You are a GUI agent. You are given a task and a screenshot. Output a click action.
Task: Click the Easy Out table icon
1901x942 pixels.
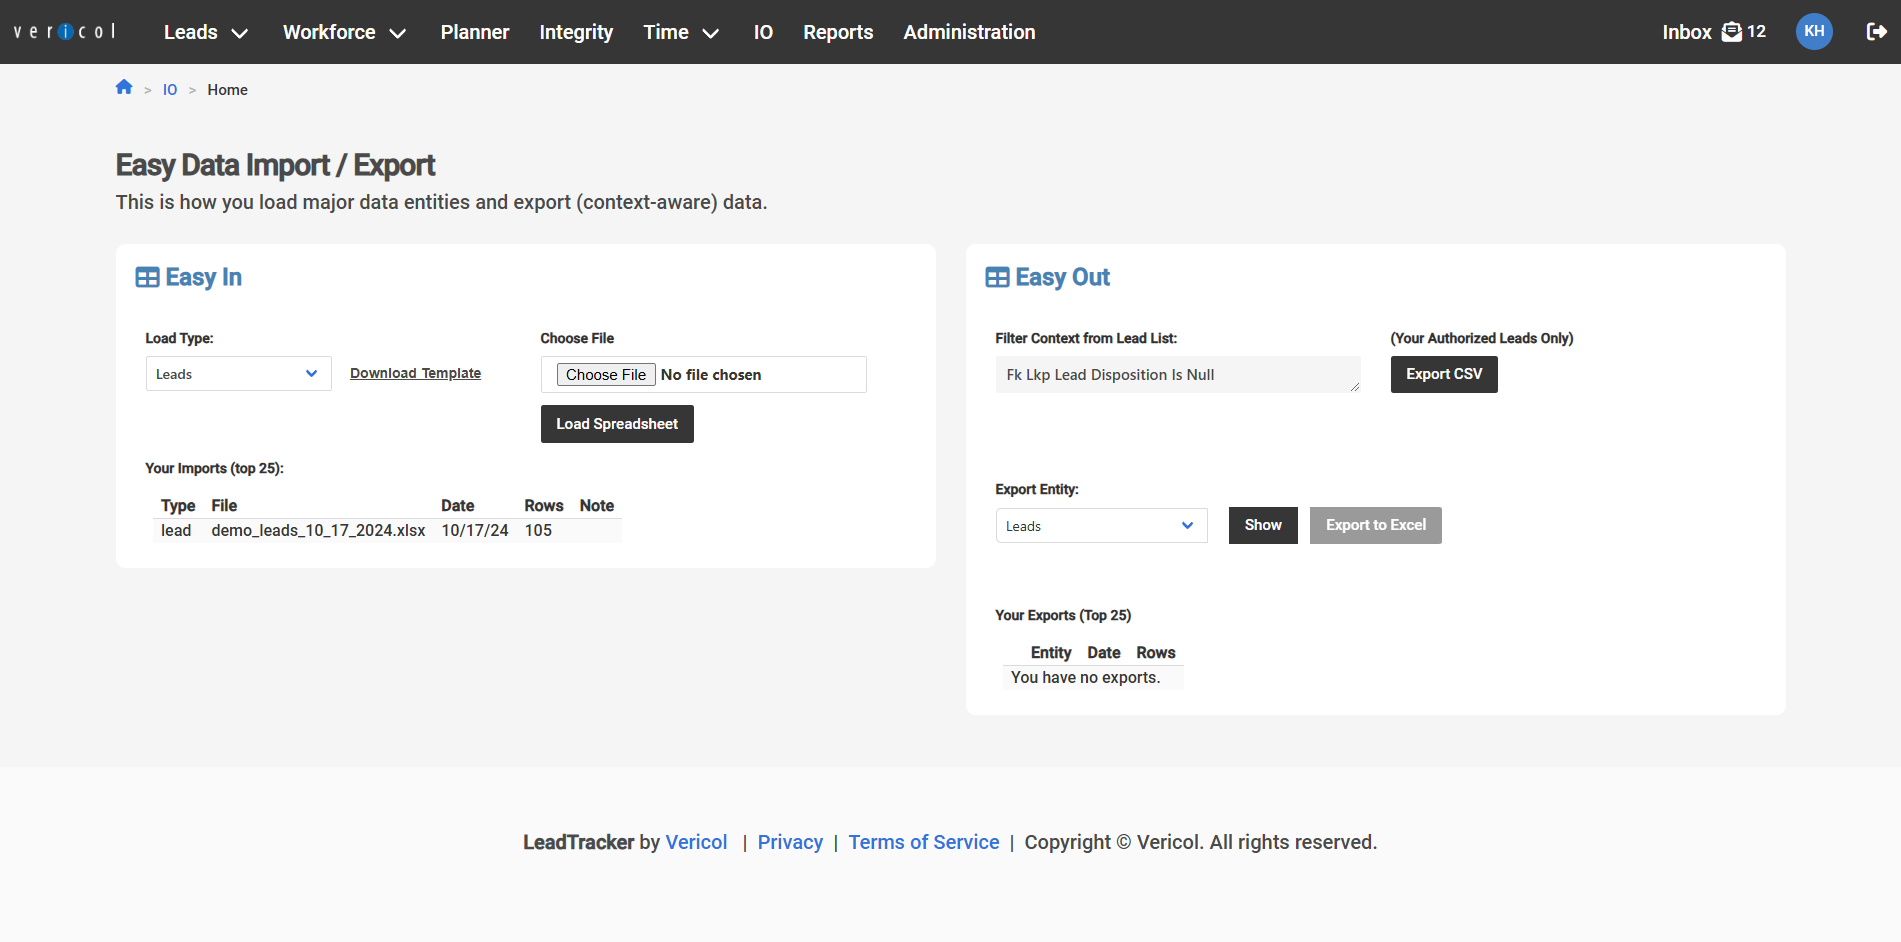[997, 278]
